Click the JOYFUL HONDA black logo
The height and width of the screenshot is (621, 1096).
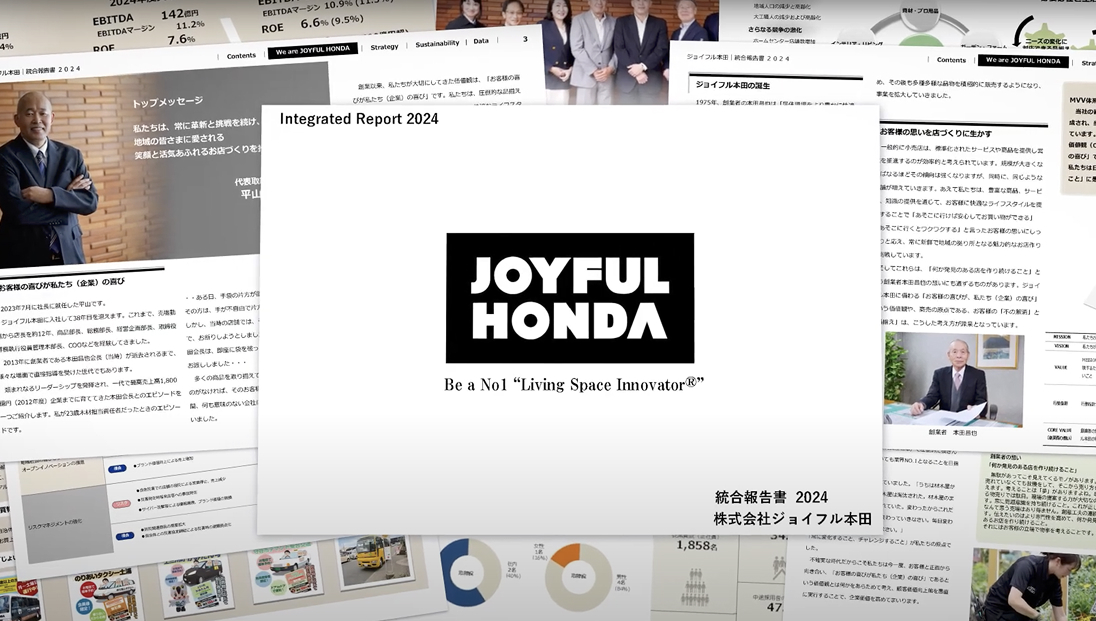click(569, 298)
